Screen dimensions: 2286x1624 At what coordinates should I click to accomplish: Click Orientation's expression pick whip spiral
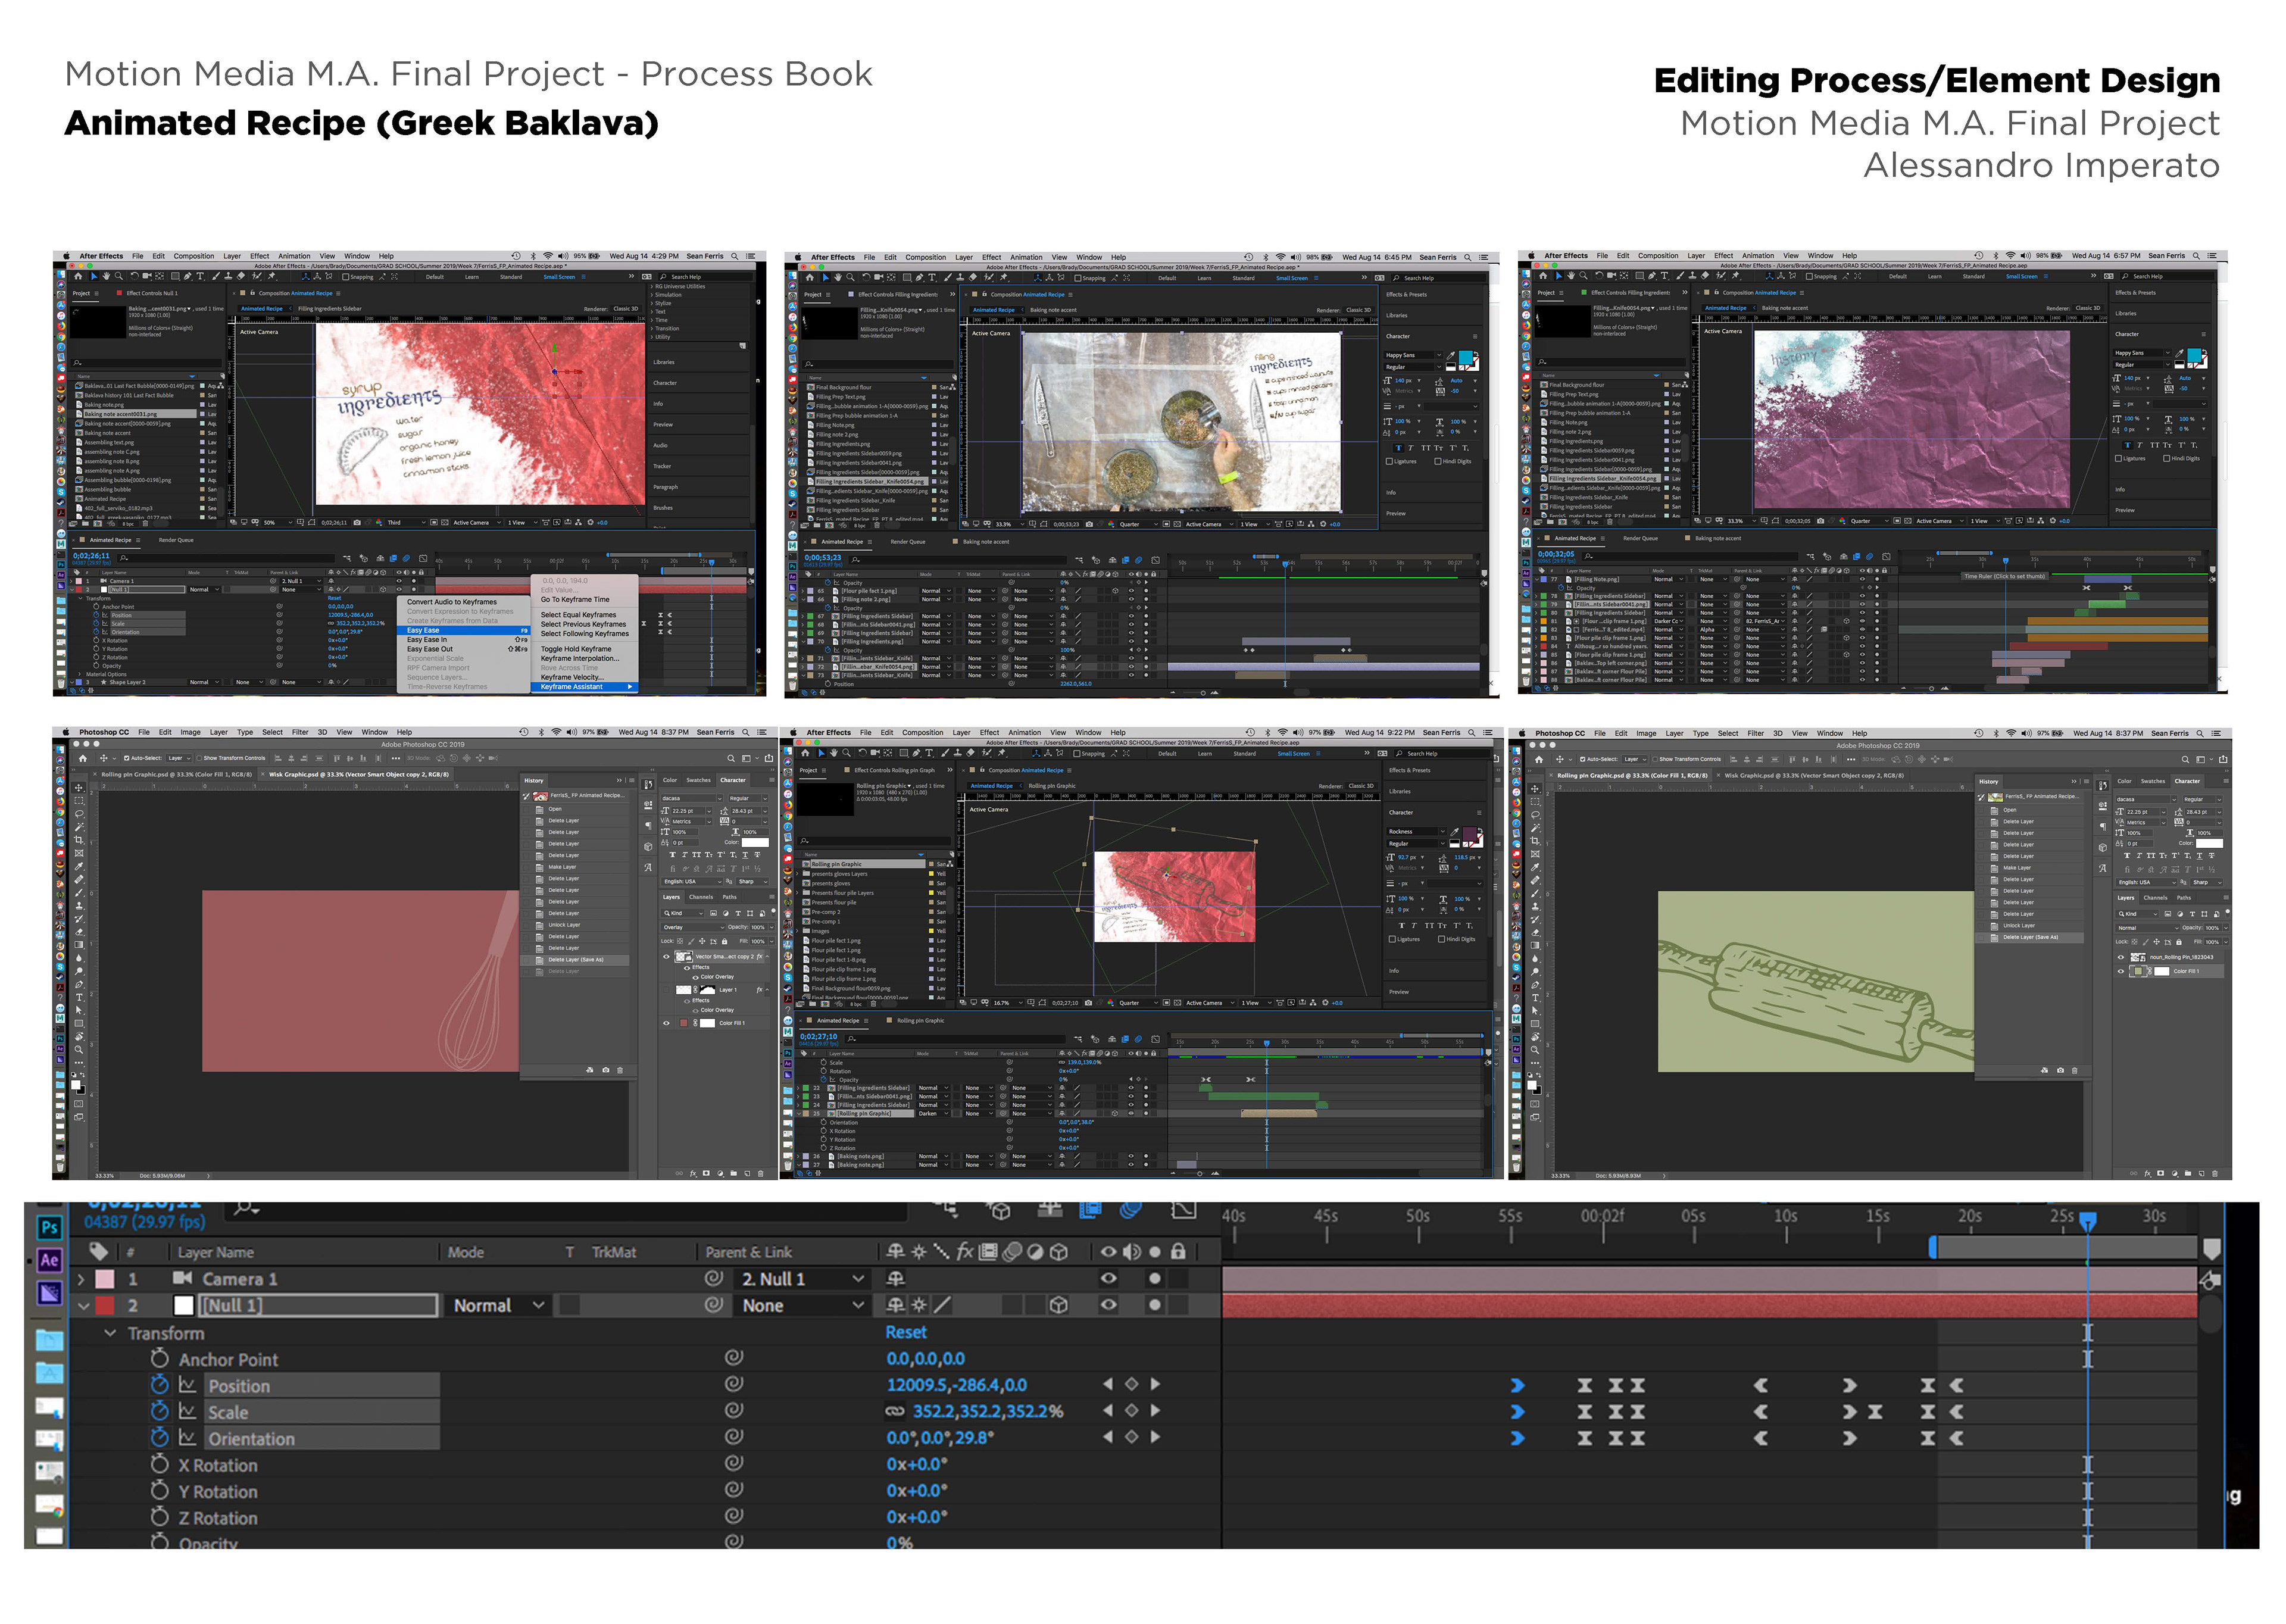pyautogui.click(x=734, y=1437)
